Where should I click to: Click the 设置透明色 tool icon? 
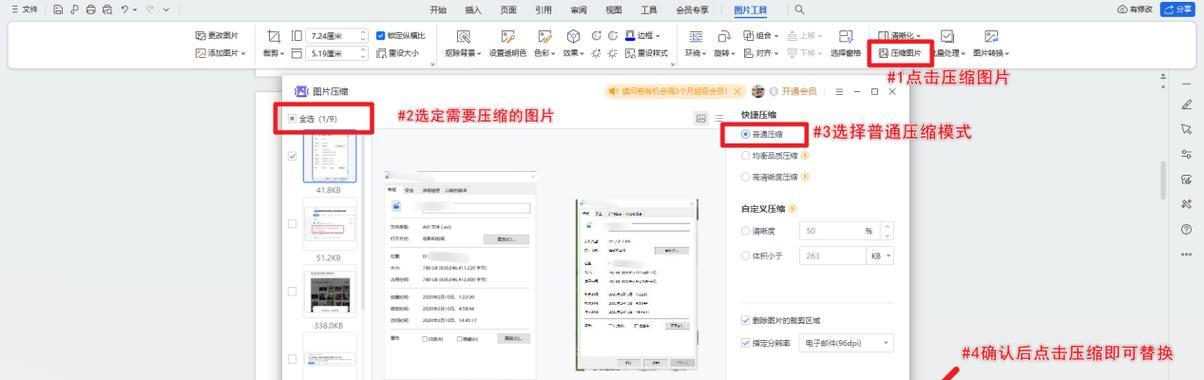click(507, 36)
